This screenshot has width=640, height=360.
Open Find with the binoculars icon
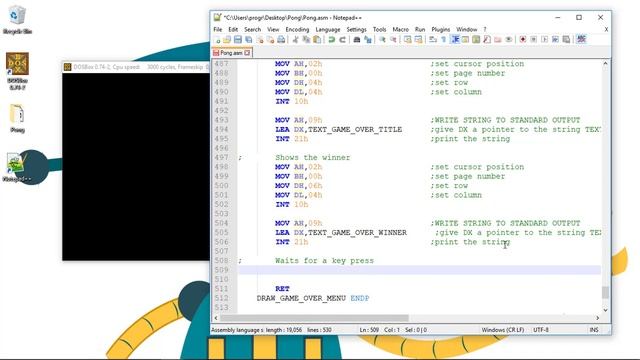click(x=356, y=40)
